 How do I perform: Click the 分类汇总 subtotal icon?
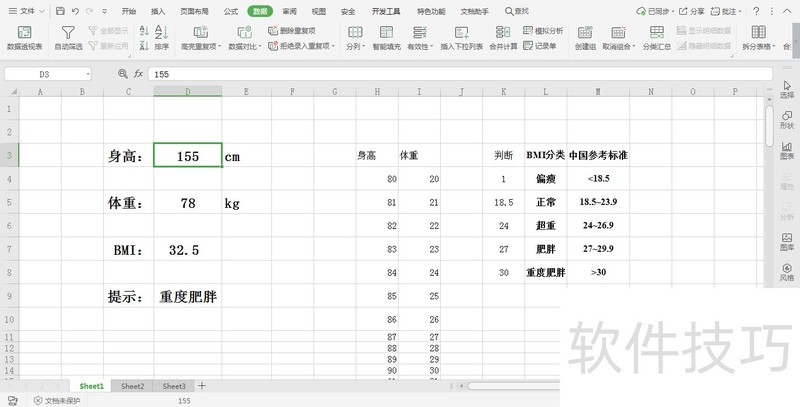point(656,38)
